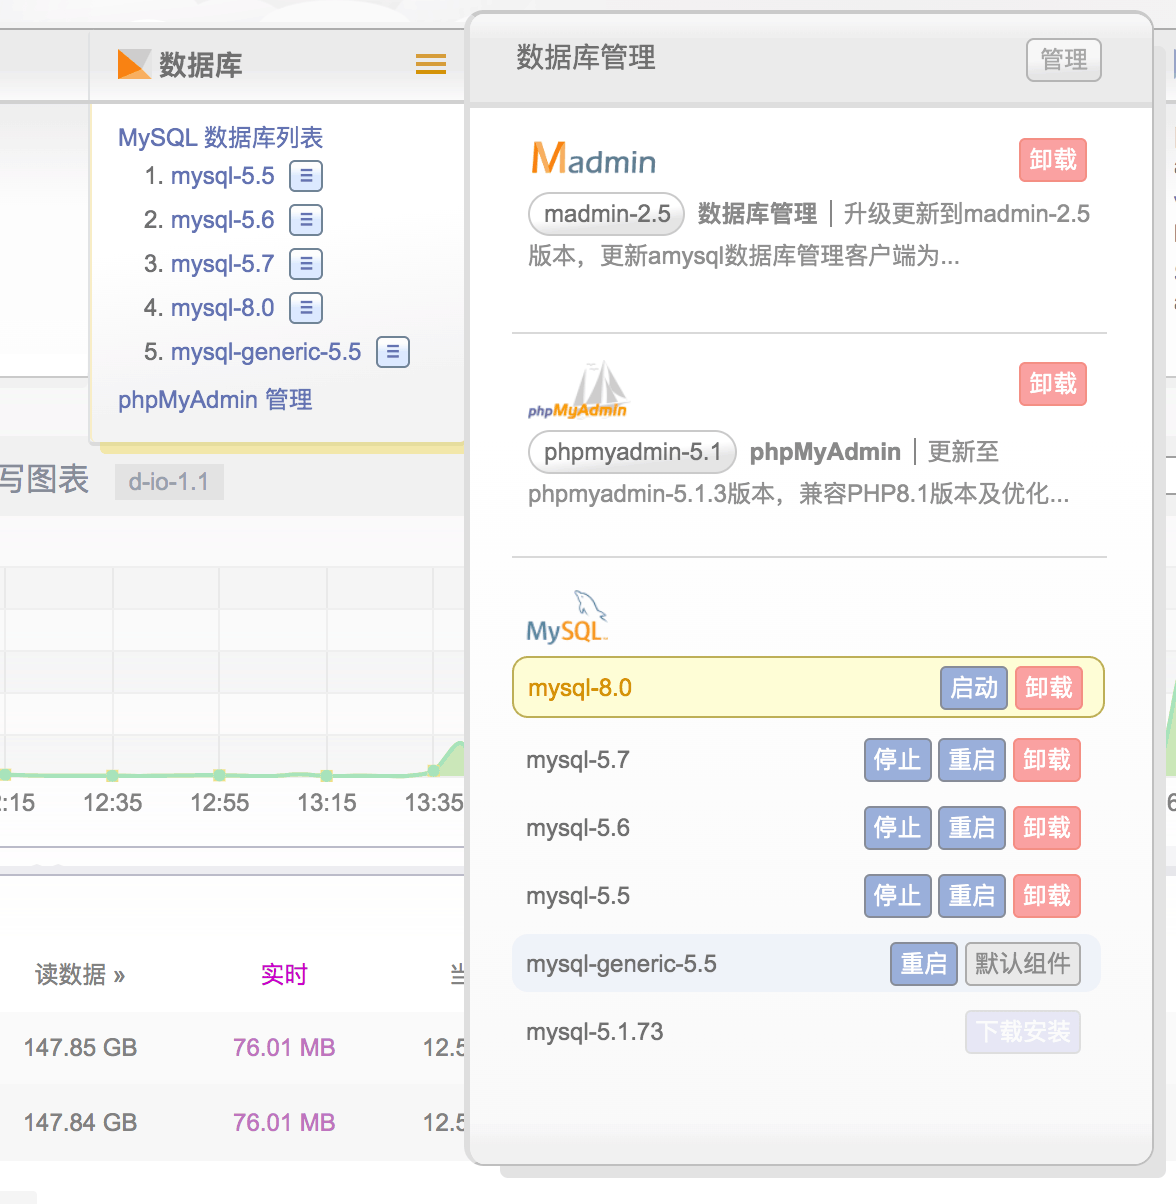Click the list icon next to mysql-8.0
The width and height of the screenshot is (1176, 1204).
pyautogui.click(x=306, y=308)
